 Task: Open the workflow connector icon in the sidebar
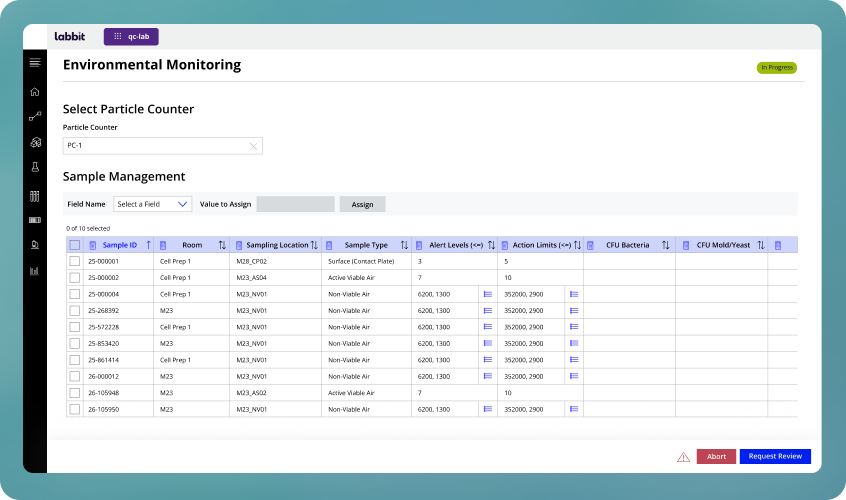pos(35,117)
